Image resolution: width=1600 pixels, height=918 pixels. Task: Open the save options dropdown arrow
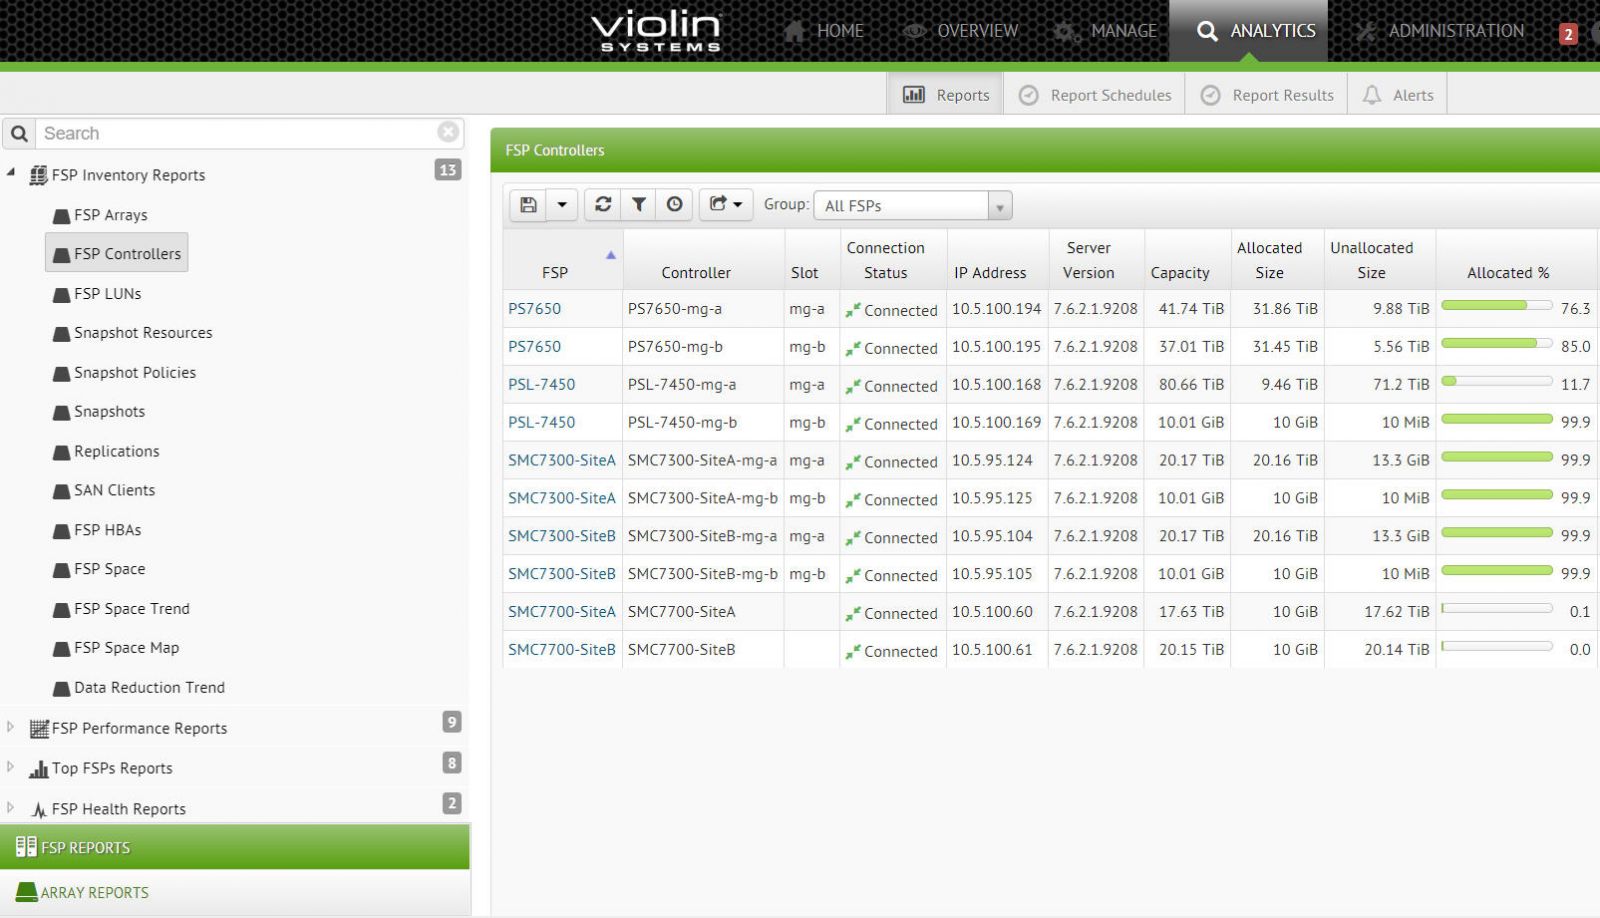click(562, 205)
